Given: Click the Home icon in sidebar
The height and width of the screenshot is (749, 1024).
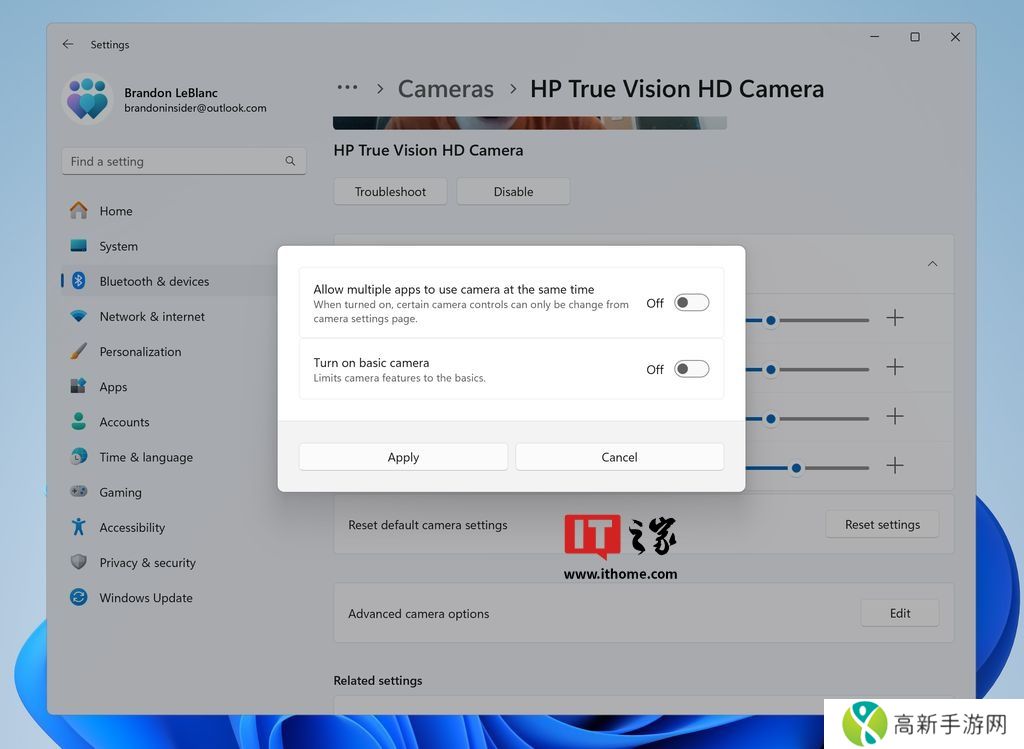Looking at the screenshot, I should click(78, 211).
